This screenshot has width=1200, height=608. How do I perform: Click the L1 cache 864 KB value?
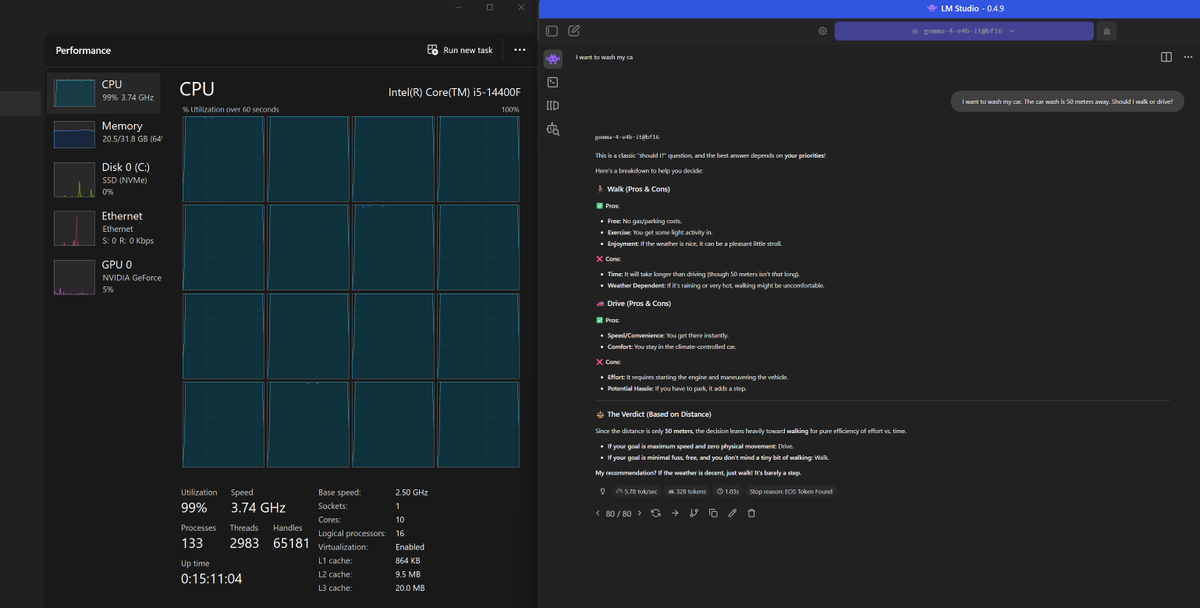(x=410, y=560)
